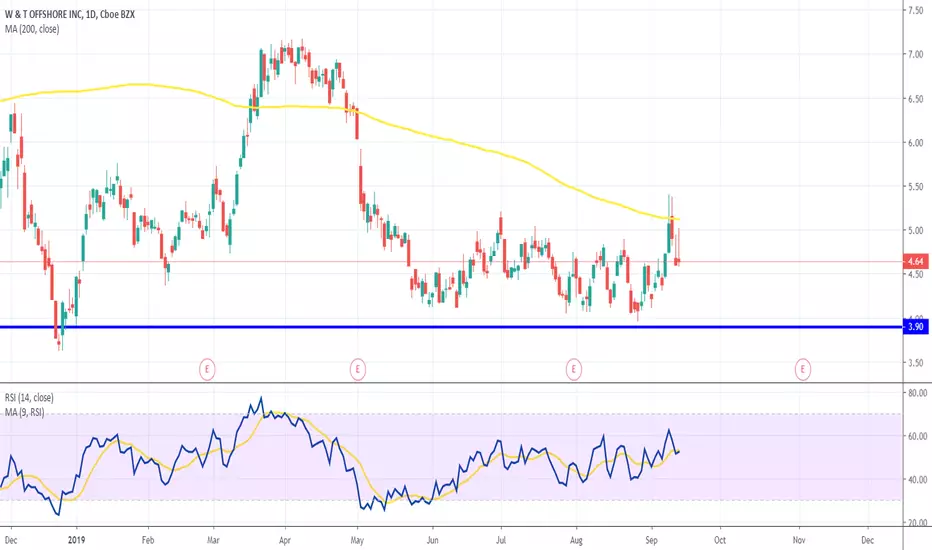Screen dimensions: 932x550
Task: Click the red 4.64 current price label
Action: pos(916,261)
